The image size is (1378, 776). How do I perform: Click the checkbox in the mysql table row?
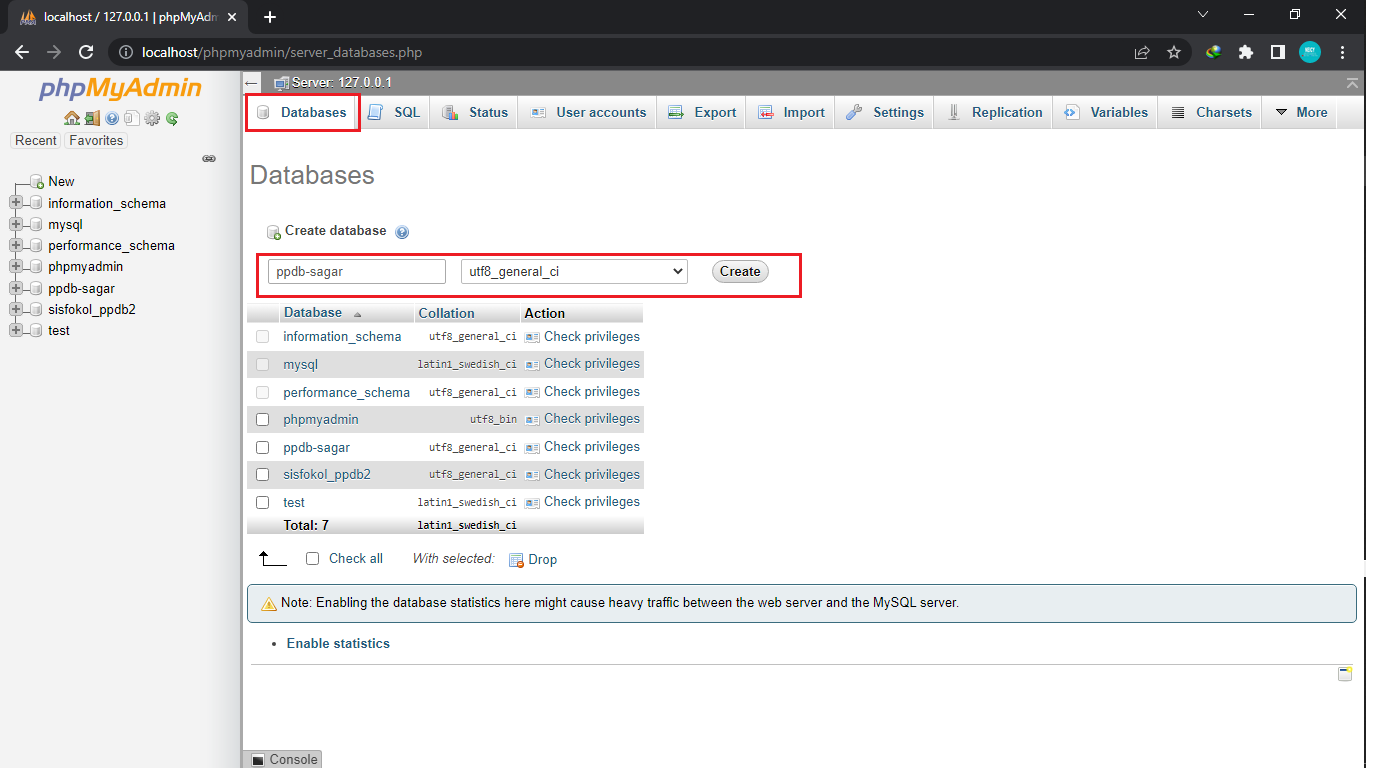click(x=263, y=365)
